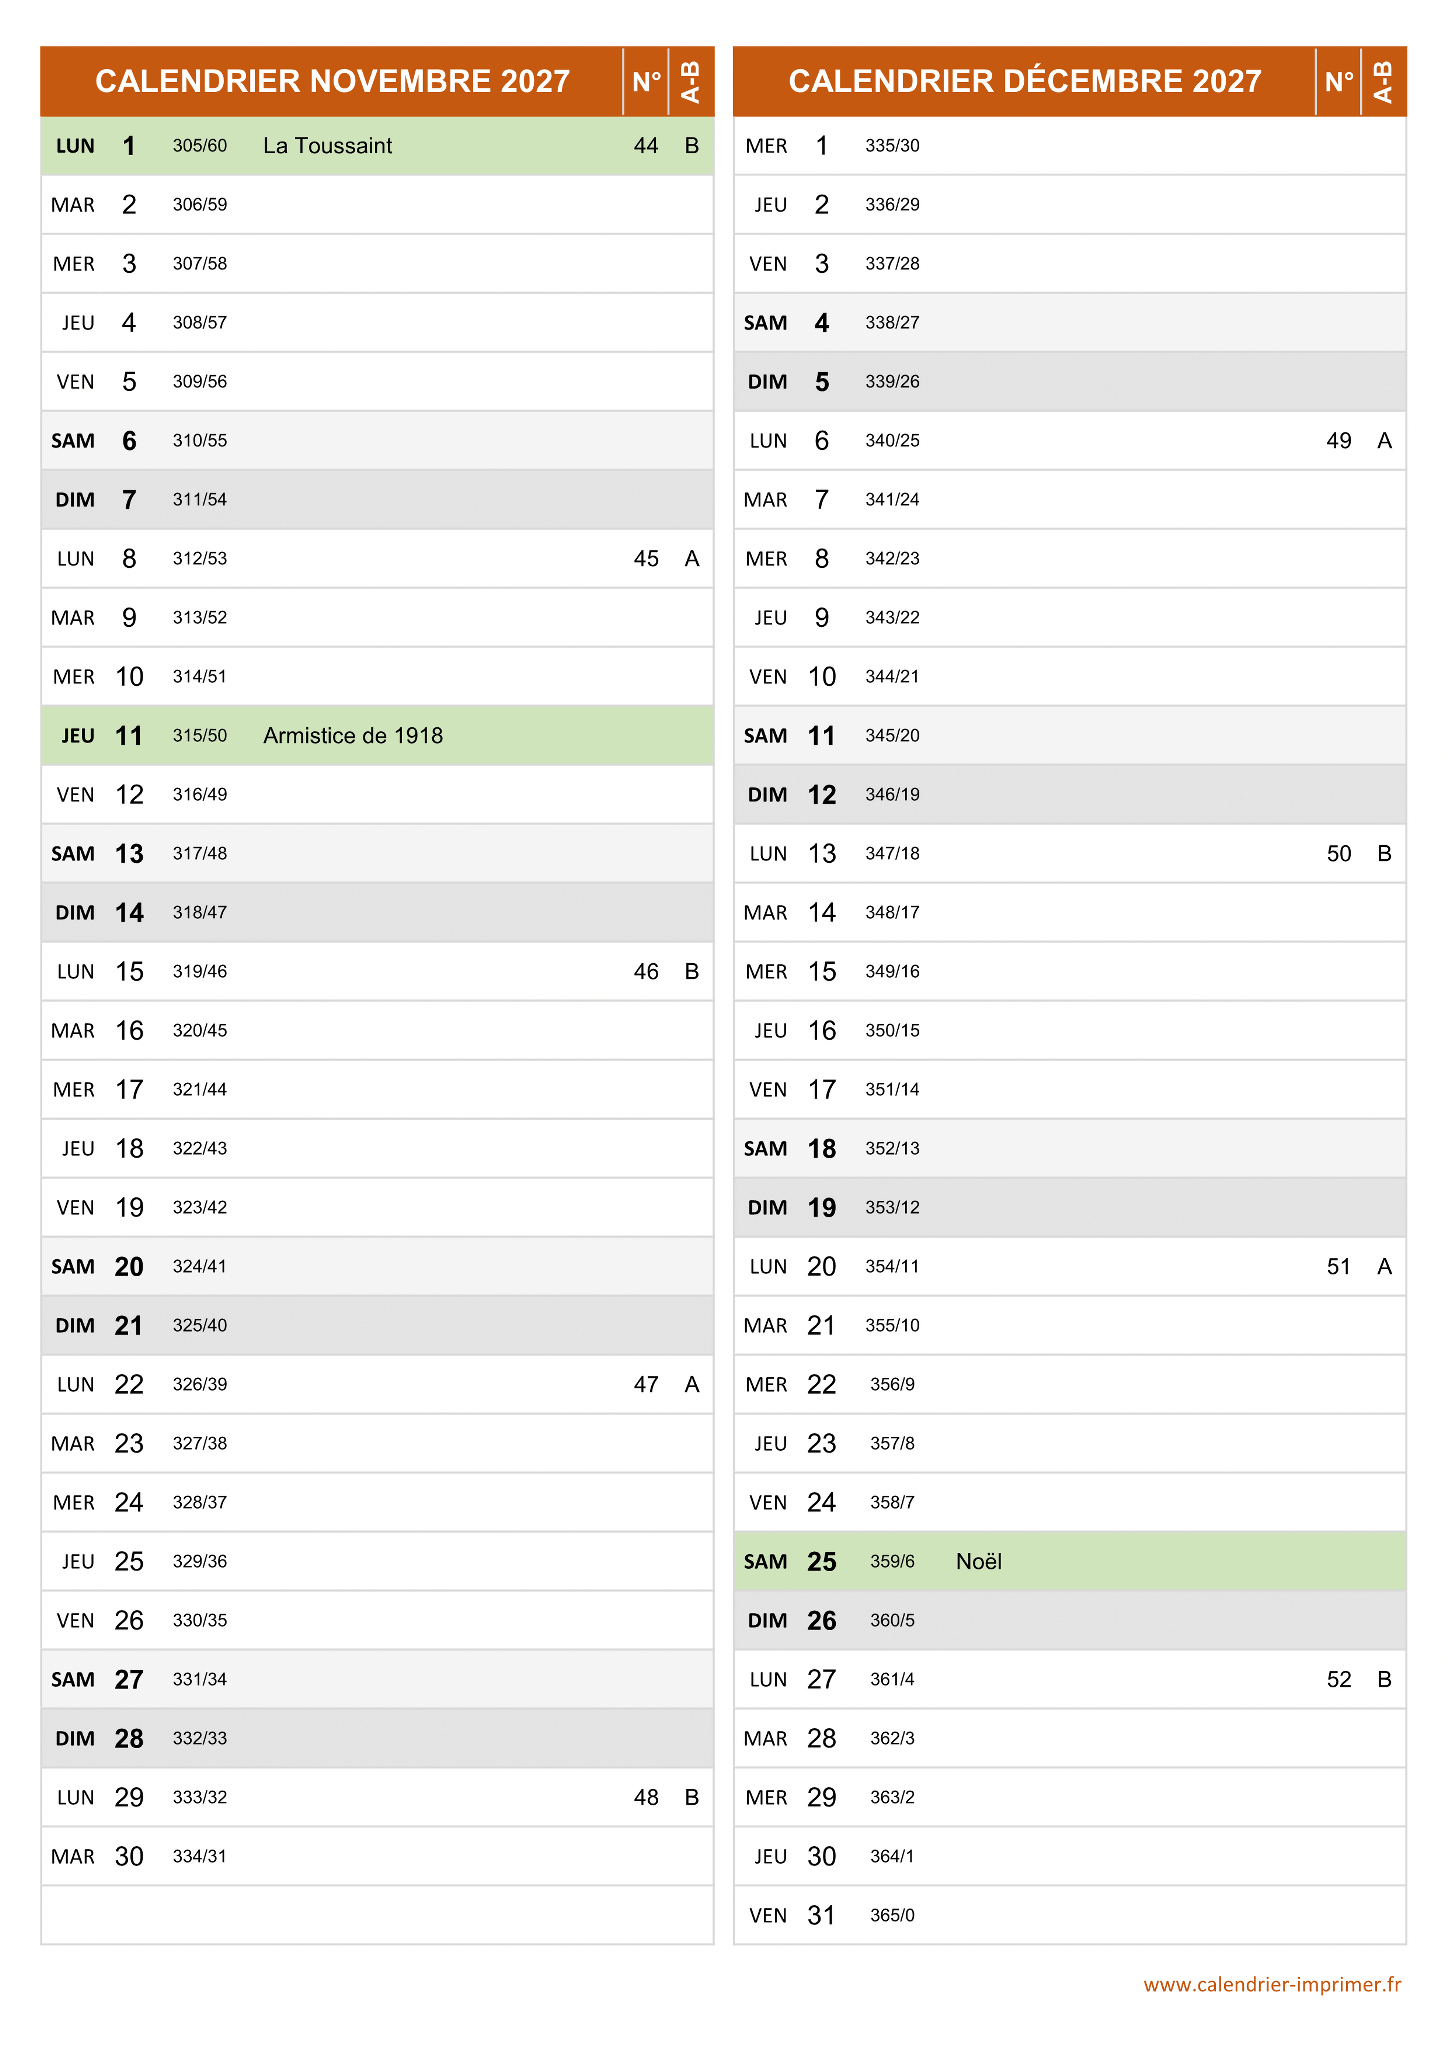
Task: Click day count 319/46 in November
Action: coord(200,972)
